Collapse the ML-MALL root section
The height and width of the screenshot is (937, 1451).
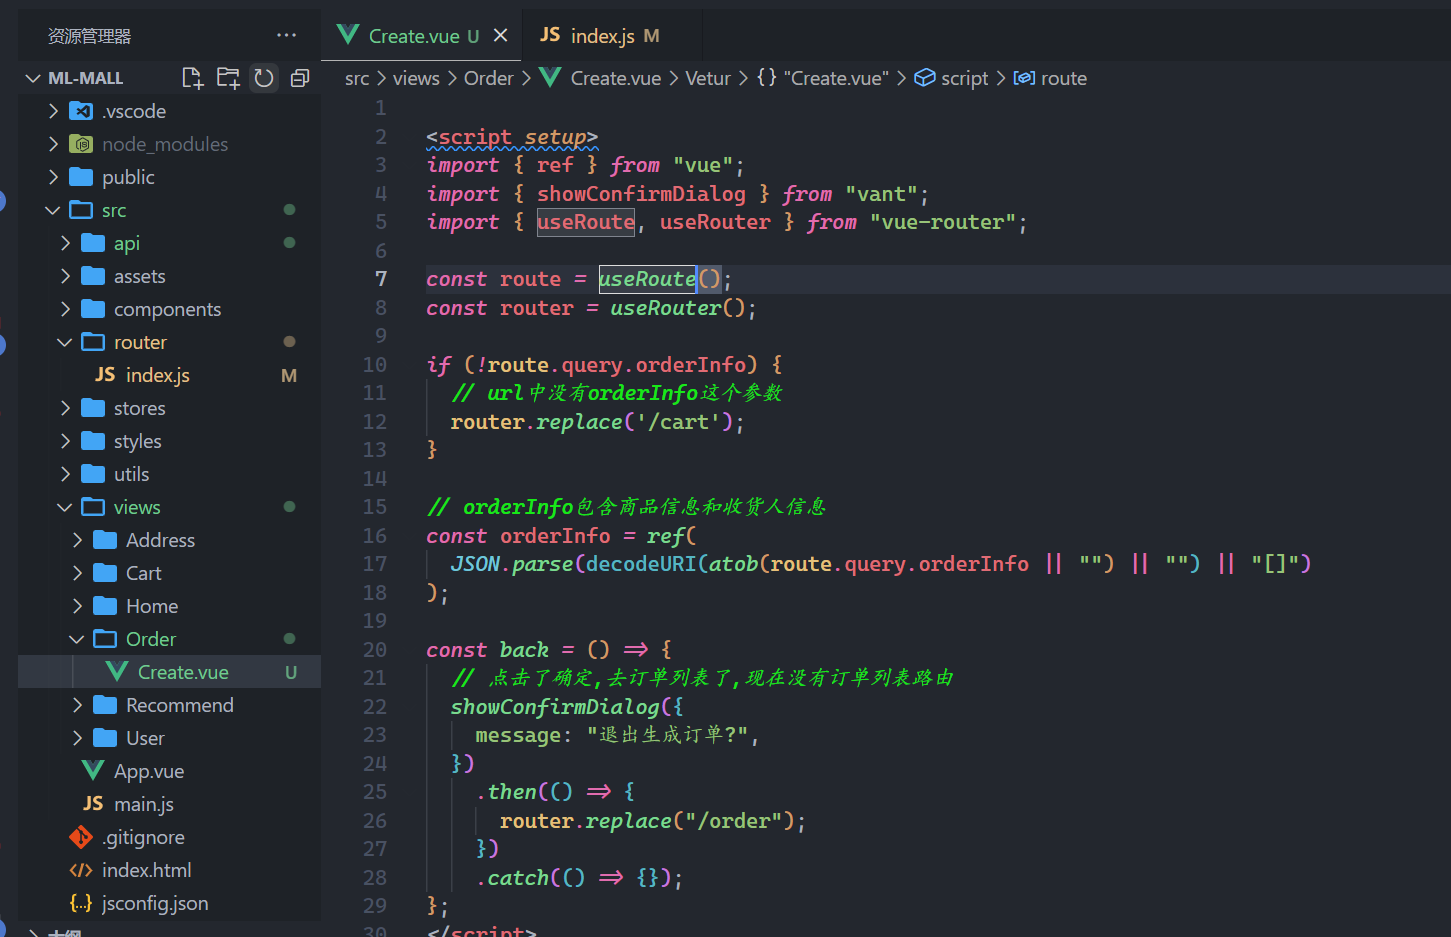point(34,78)
